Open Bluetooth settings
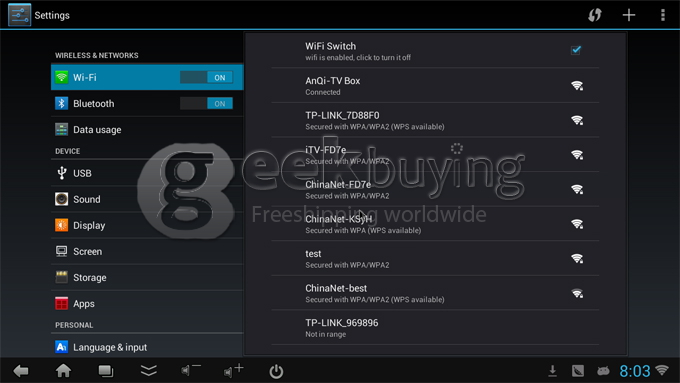 (147, 103)
